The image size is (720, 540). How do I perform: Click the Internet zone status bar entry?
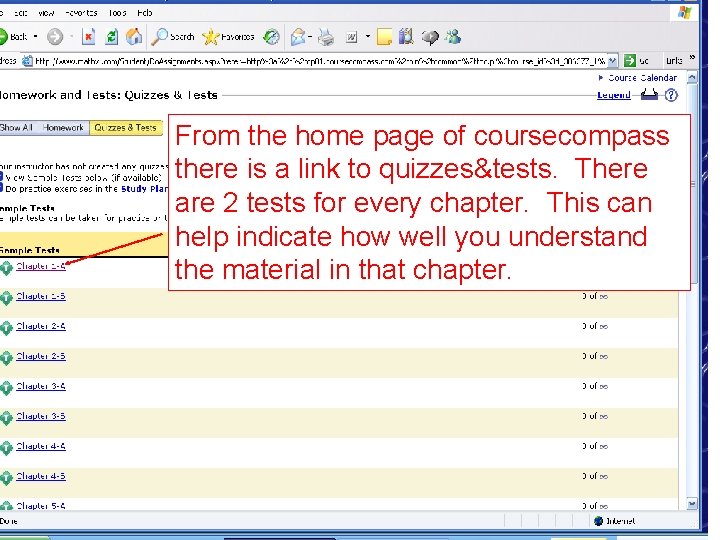pyautogui.click(x=614, y=521)
